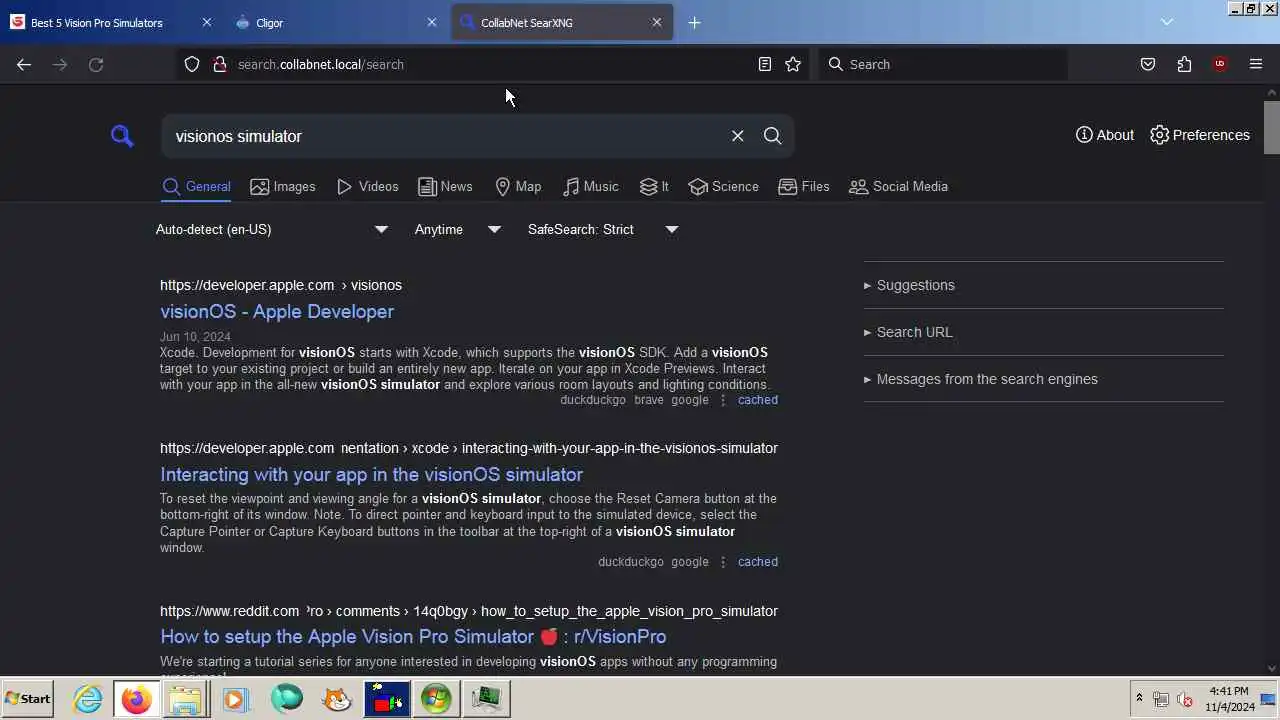Open the How to setup Apple Vision Pro Simulator result
1280x720 pixels.
(x=413, y=636)
